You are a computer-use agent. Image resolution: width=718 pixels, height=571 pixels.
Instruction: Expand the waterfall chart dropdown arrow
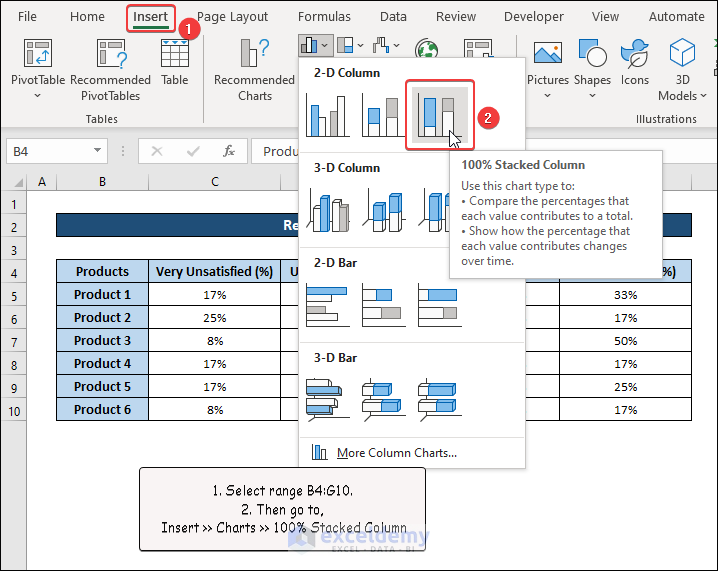point(397,45)
